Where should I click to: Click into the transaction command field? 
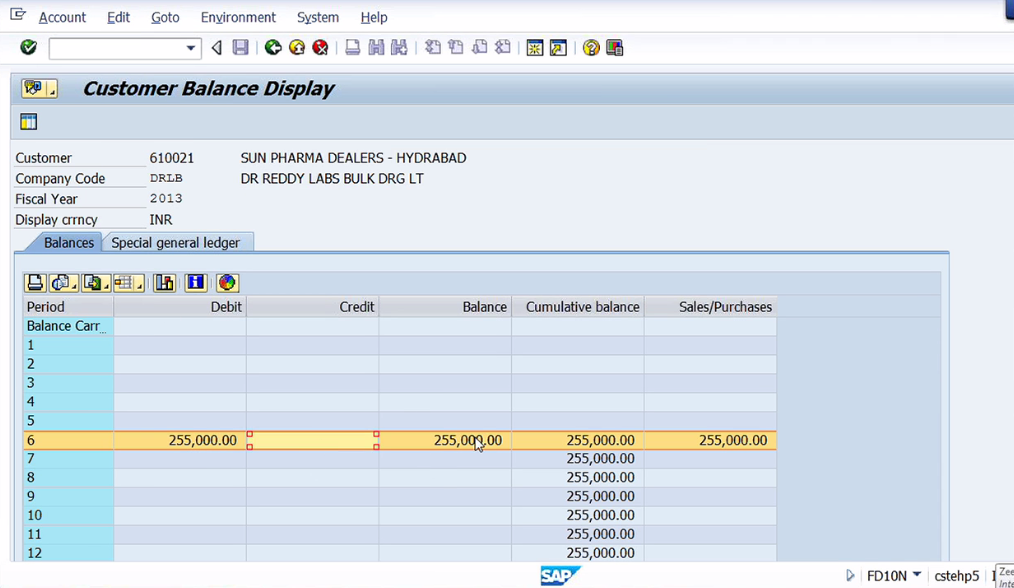(118, 48)
